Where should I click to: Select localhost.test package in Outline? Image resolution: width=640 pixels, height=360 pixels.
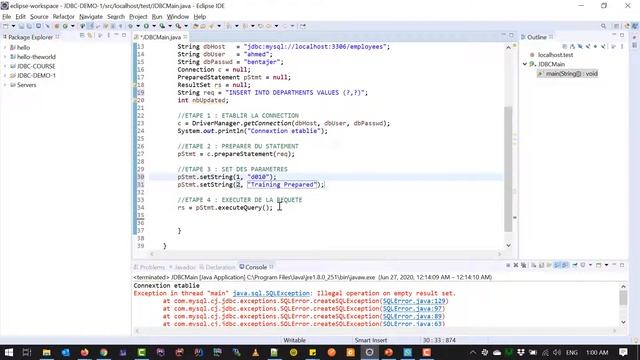[x=555, y=55]
